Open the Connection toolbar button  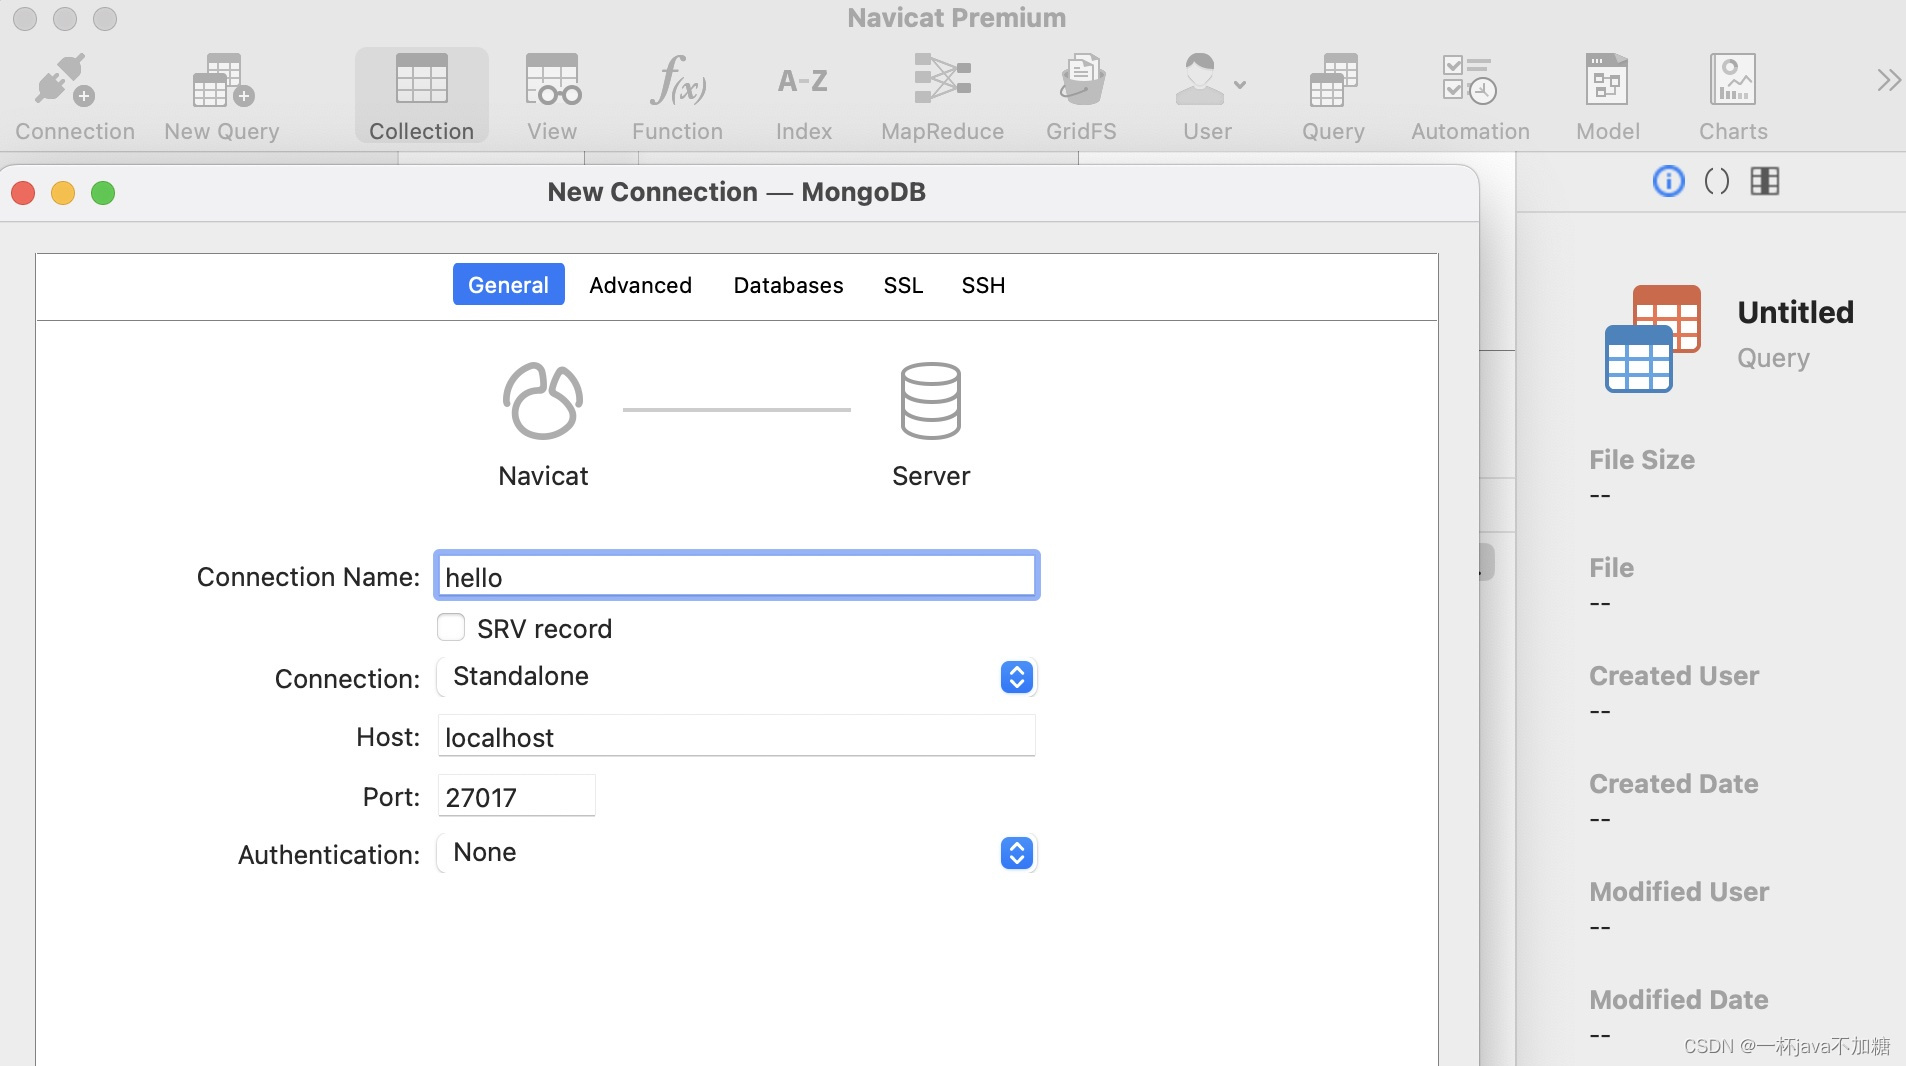click(74, 97)
